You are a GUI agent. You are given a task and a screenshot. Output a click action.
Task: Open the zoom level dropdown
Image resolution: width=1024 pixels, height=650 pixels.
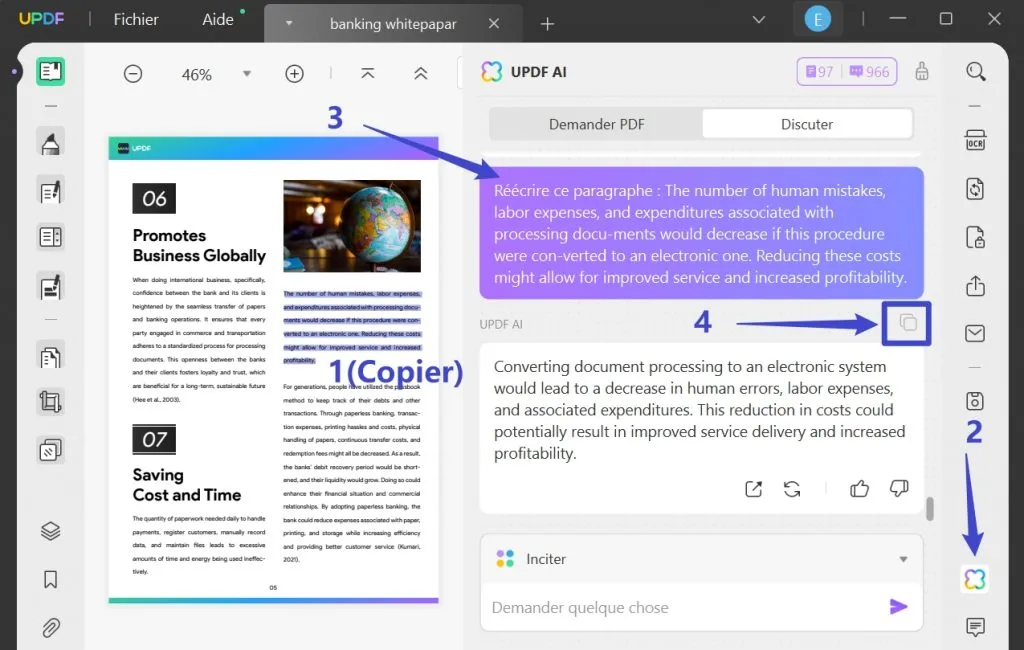(x=247, y=74)
